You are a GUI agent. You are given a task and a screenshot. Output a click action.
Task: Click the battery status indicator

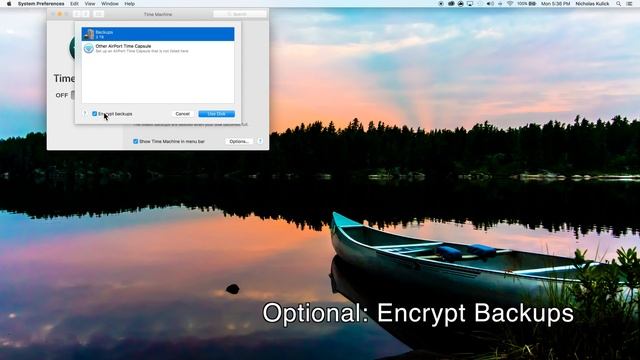(527, 4)
